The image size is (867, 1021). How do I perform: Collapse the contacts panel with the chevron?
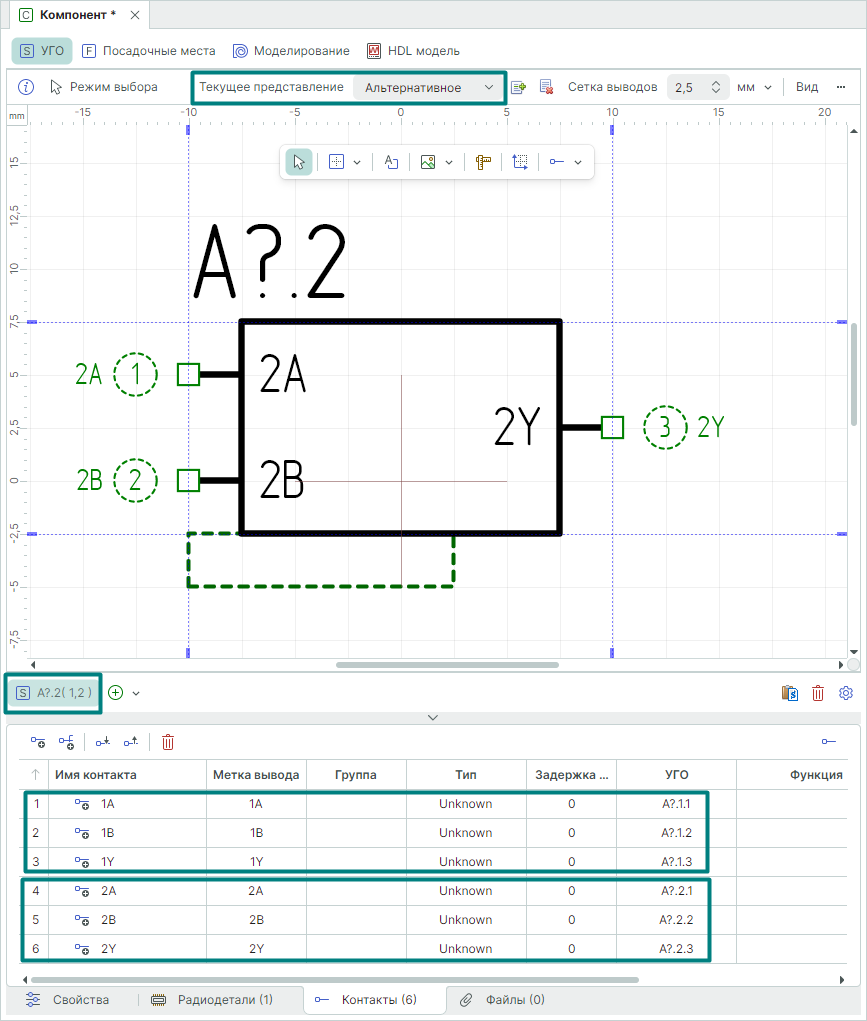pyautogui.click(x=433, y=717)
